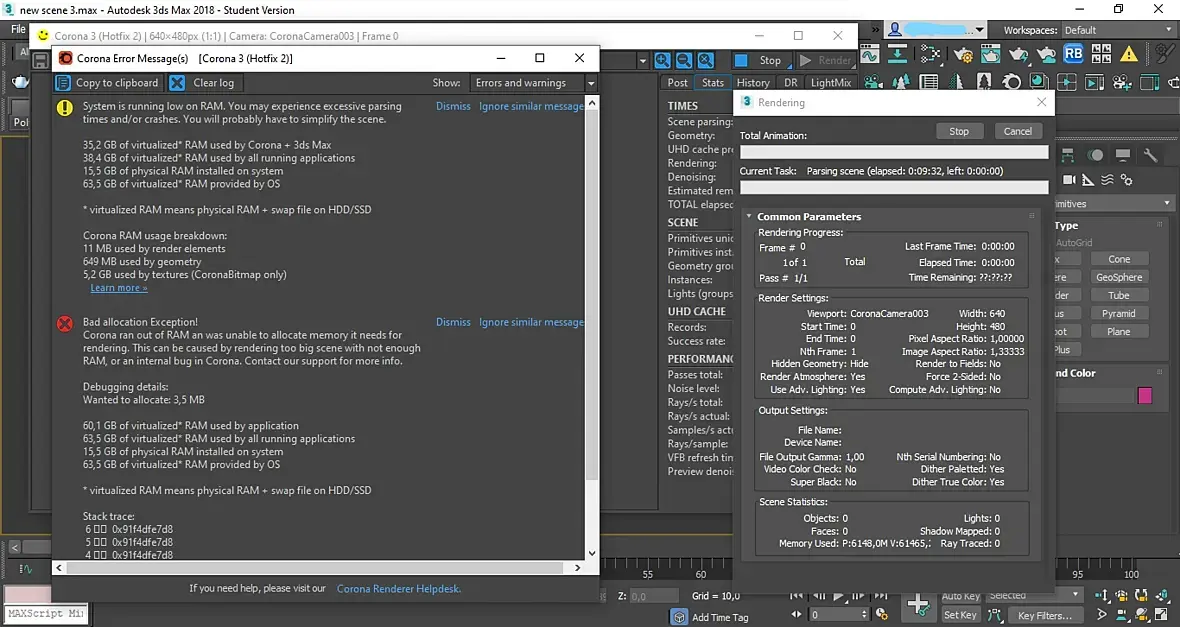Image resolution: width=1180 pixels, height=627 pixels.
Task: Click the Current Task progress bar
Action: [894, 187]
